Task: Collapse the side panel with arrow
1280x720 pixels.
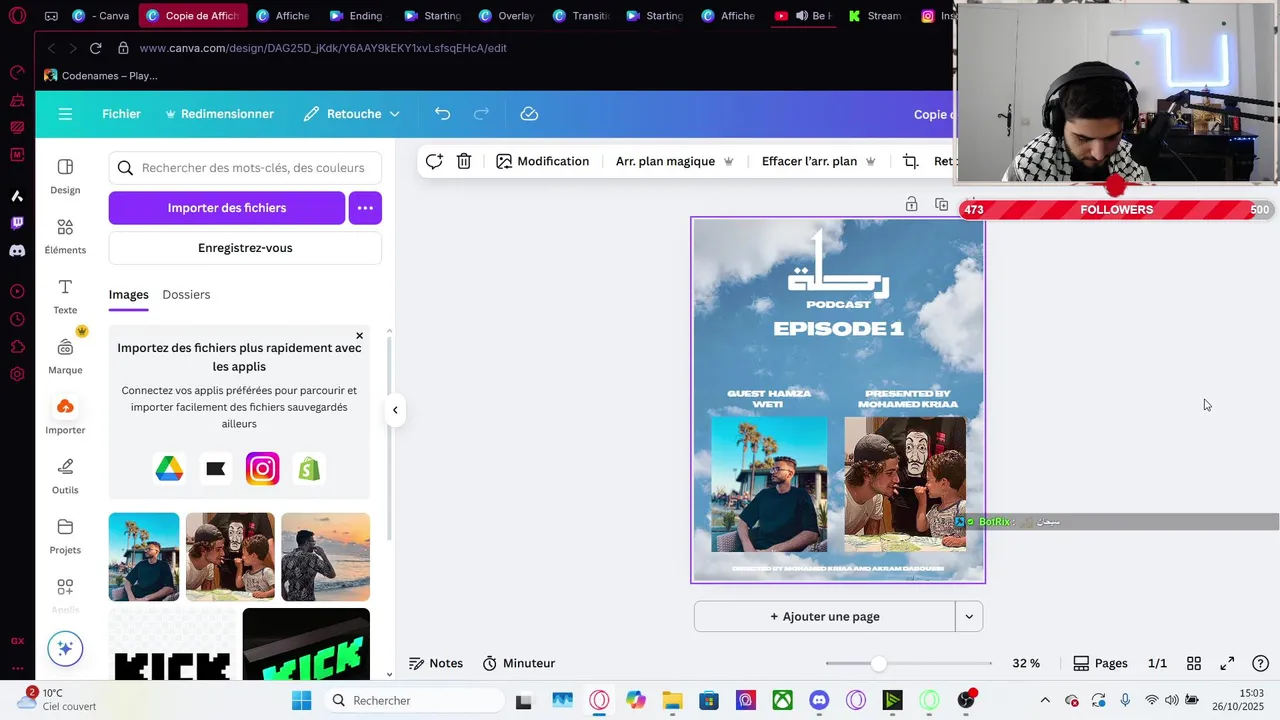Action: pyautogui.click(x=395, y=410)
